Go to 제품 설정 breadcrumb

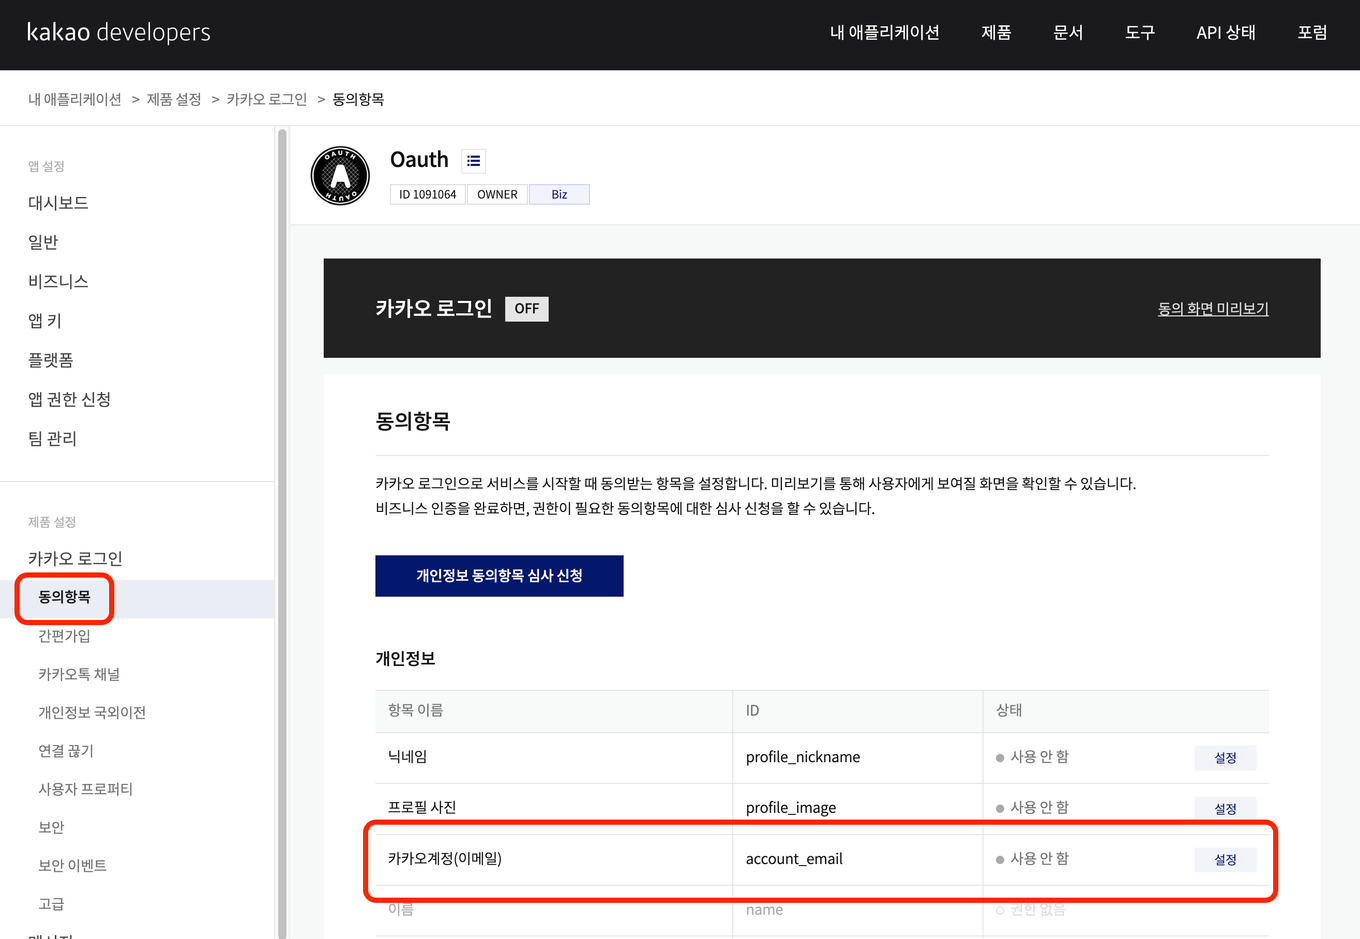[x=174, y=99]
